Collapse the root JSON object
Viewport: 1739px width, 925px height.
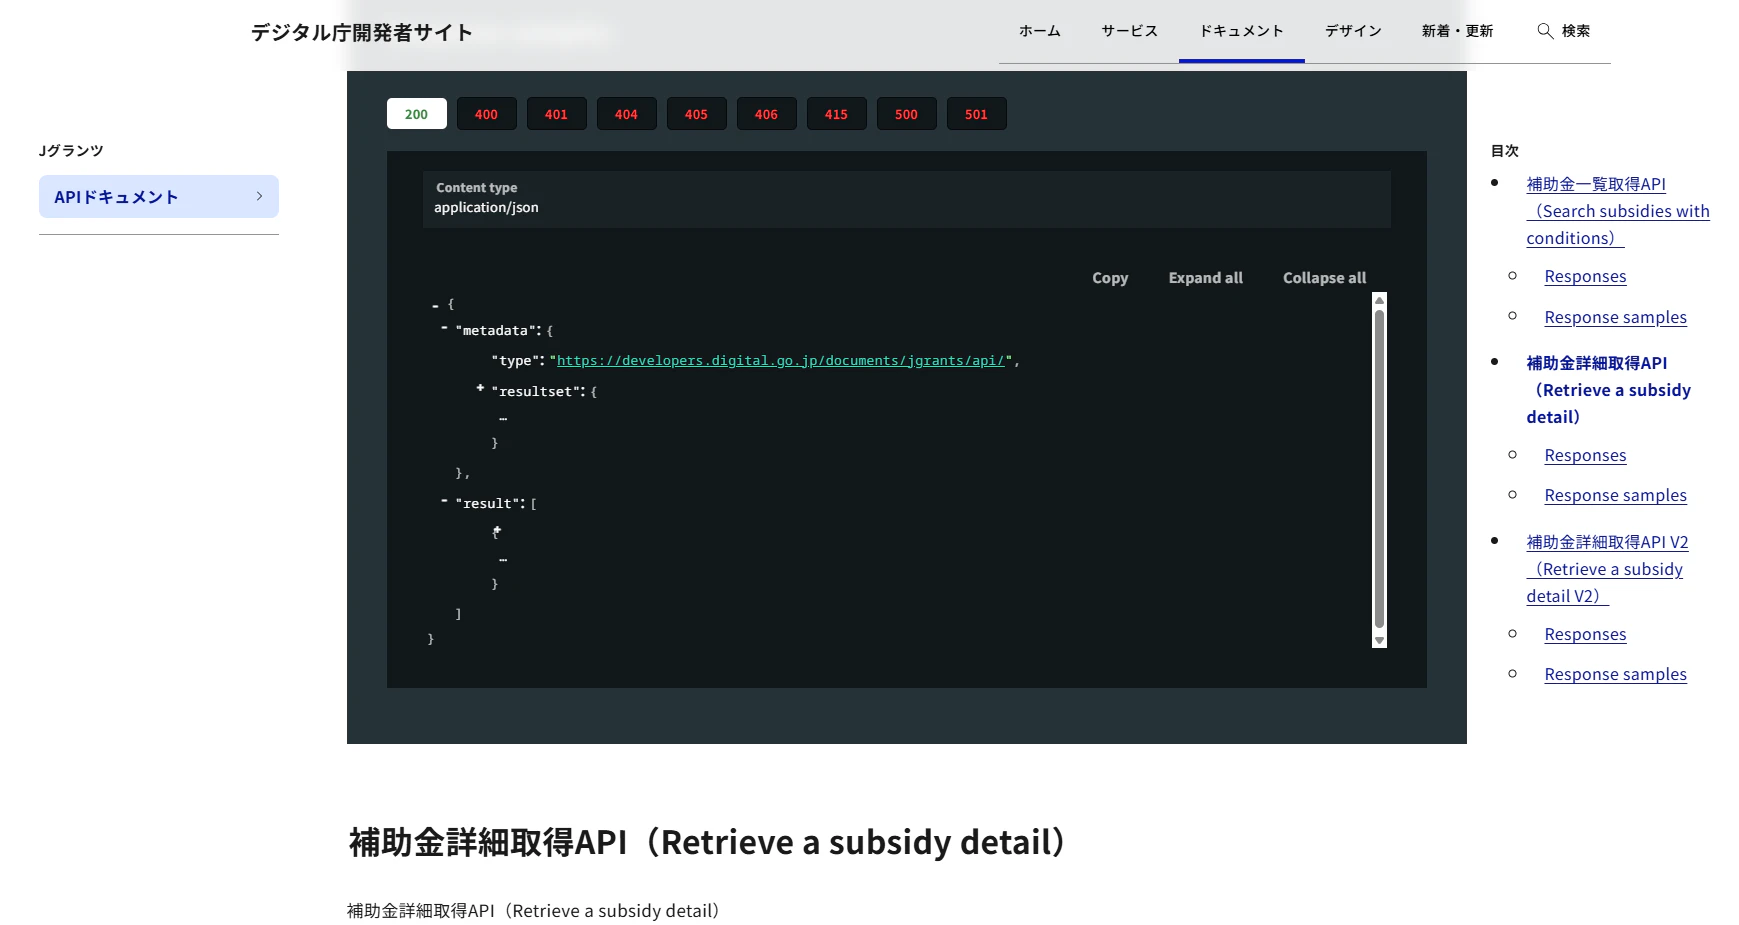pos(435,305)
